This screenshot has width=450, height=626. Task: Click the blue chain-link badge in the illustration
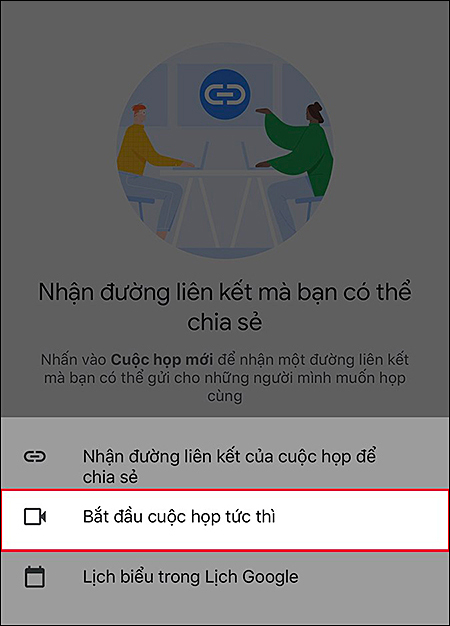[x=225, y=94]
